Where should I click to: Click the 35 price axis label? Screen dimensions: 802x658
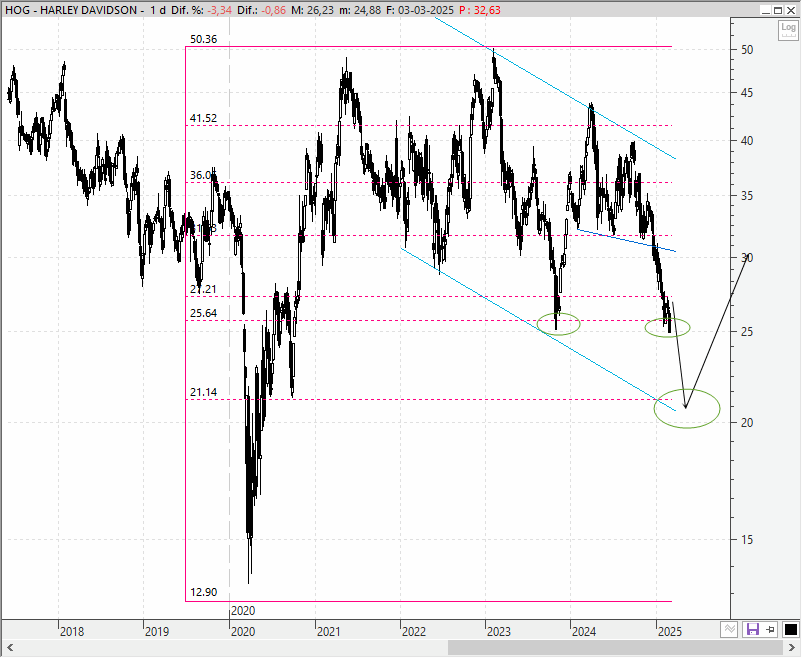click(747, 195)
